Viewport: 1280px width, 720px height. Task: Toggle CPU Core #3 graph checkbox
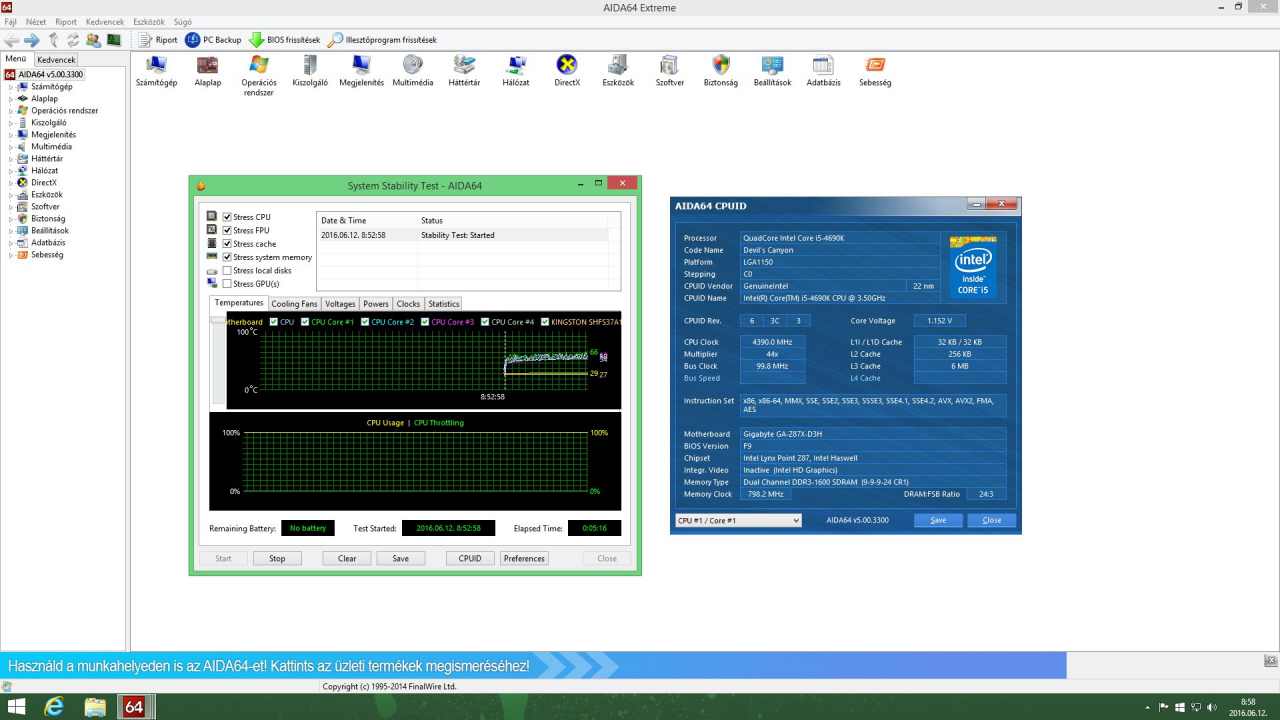point(425,322)
